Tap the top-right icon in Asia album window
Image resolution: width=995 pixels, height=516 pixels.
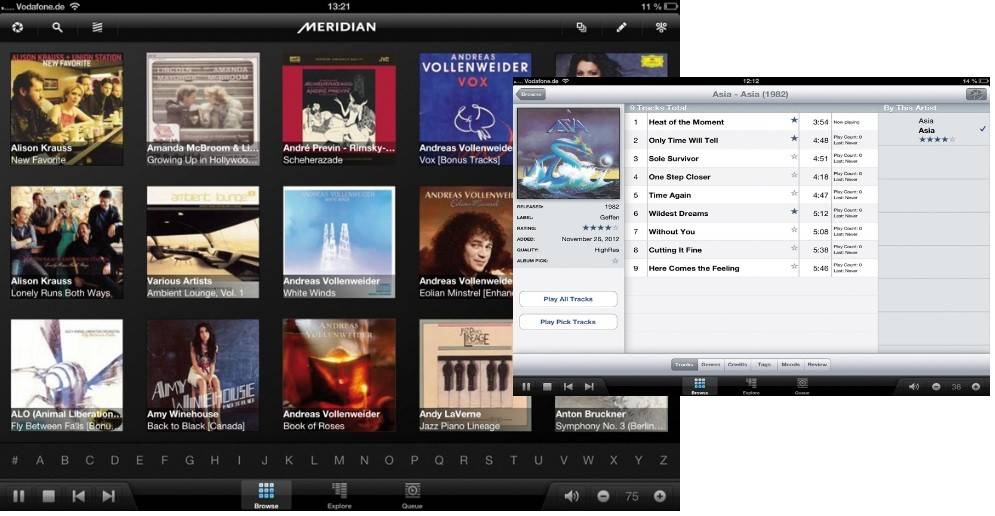[x=976, y=94]
